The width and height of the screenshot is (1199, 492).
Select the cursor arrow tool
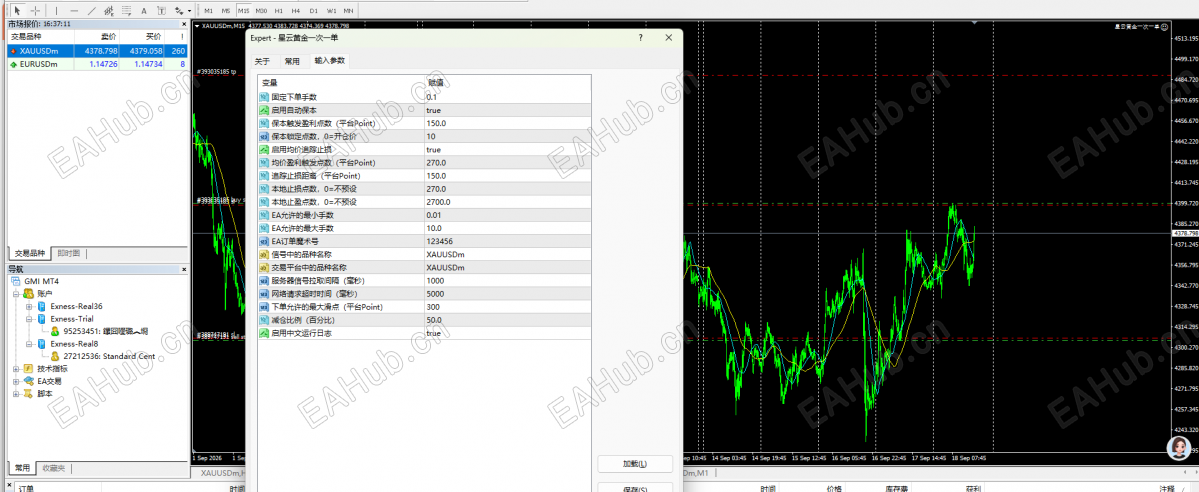pyautogui.click(x=18, y=11)
